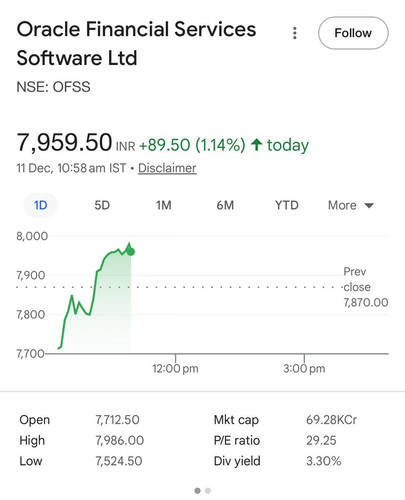Open the Disclaimer link
The width and height of the screenshot is (405, 500).
tap(167, 168)
